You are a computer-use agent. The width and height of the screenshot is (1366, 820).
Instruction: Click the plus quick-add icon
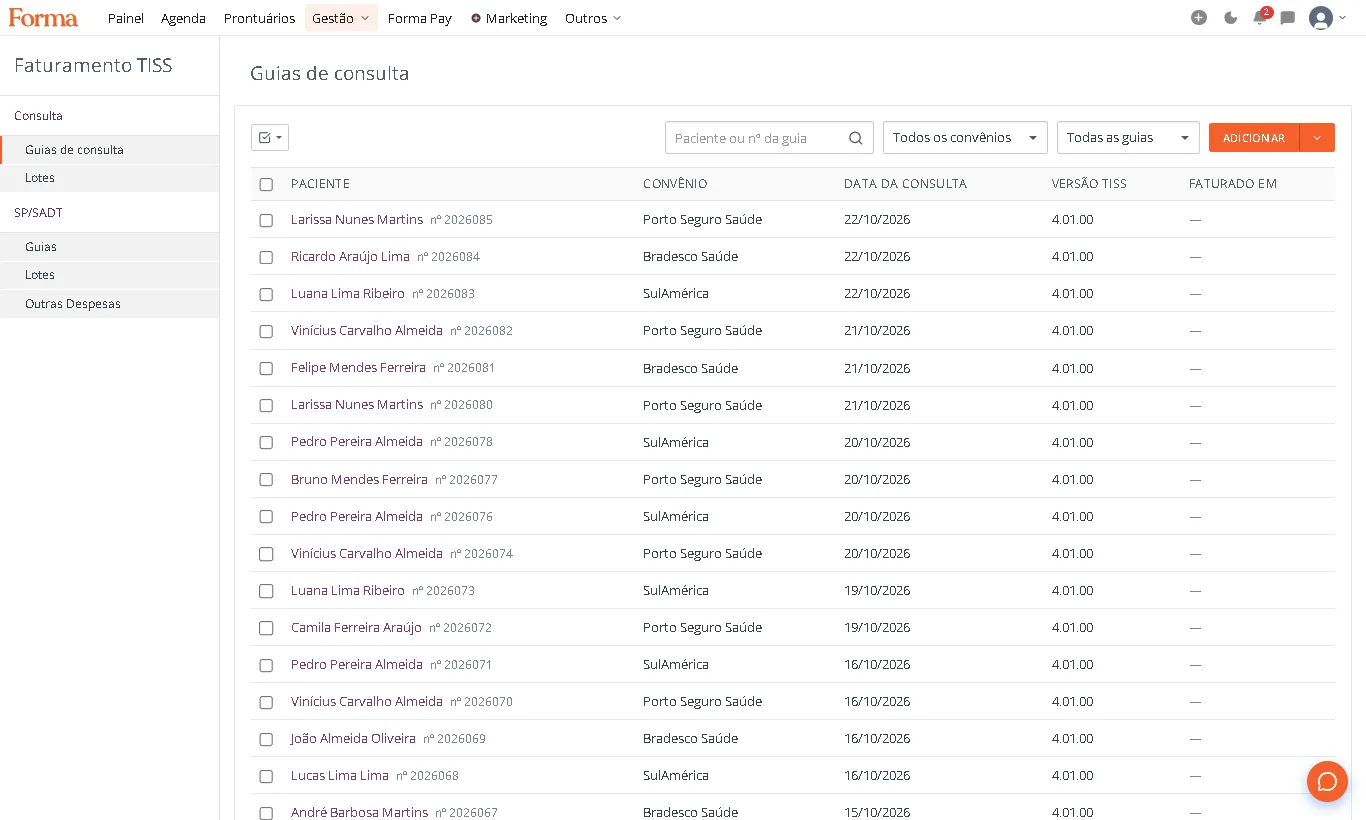pos(1199,18)
